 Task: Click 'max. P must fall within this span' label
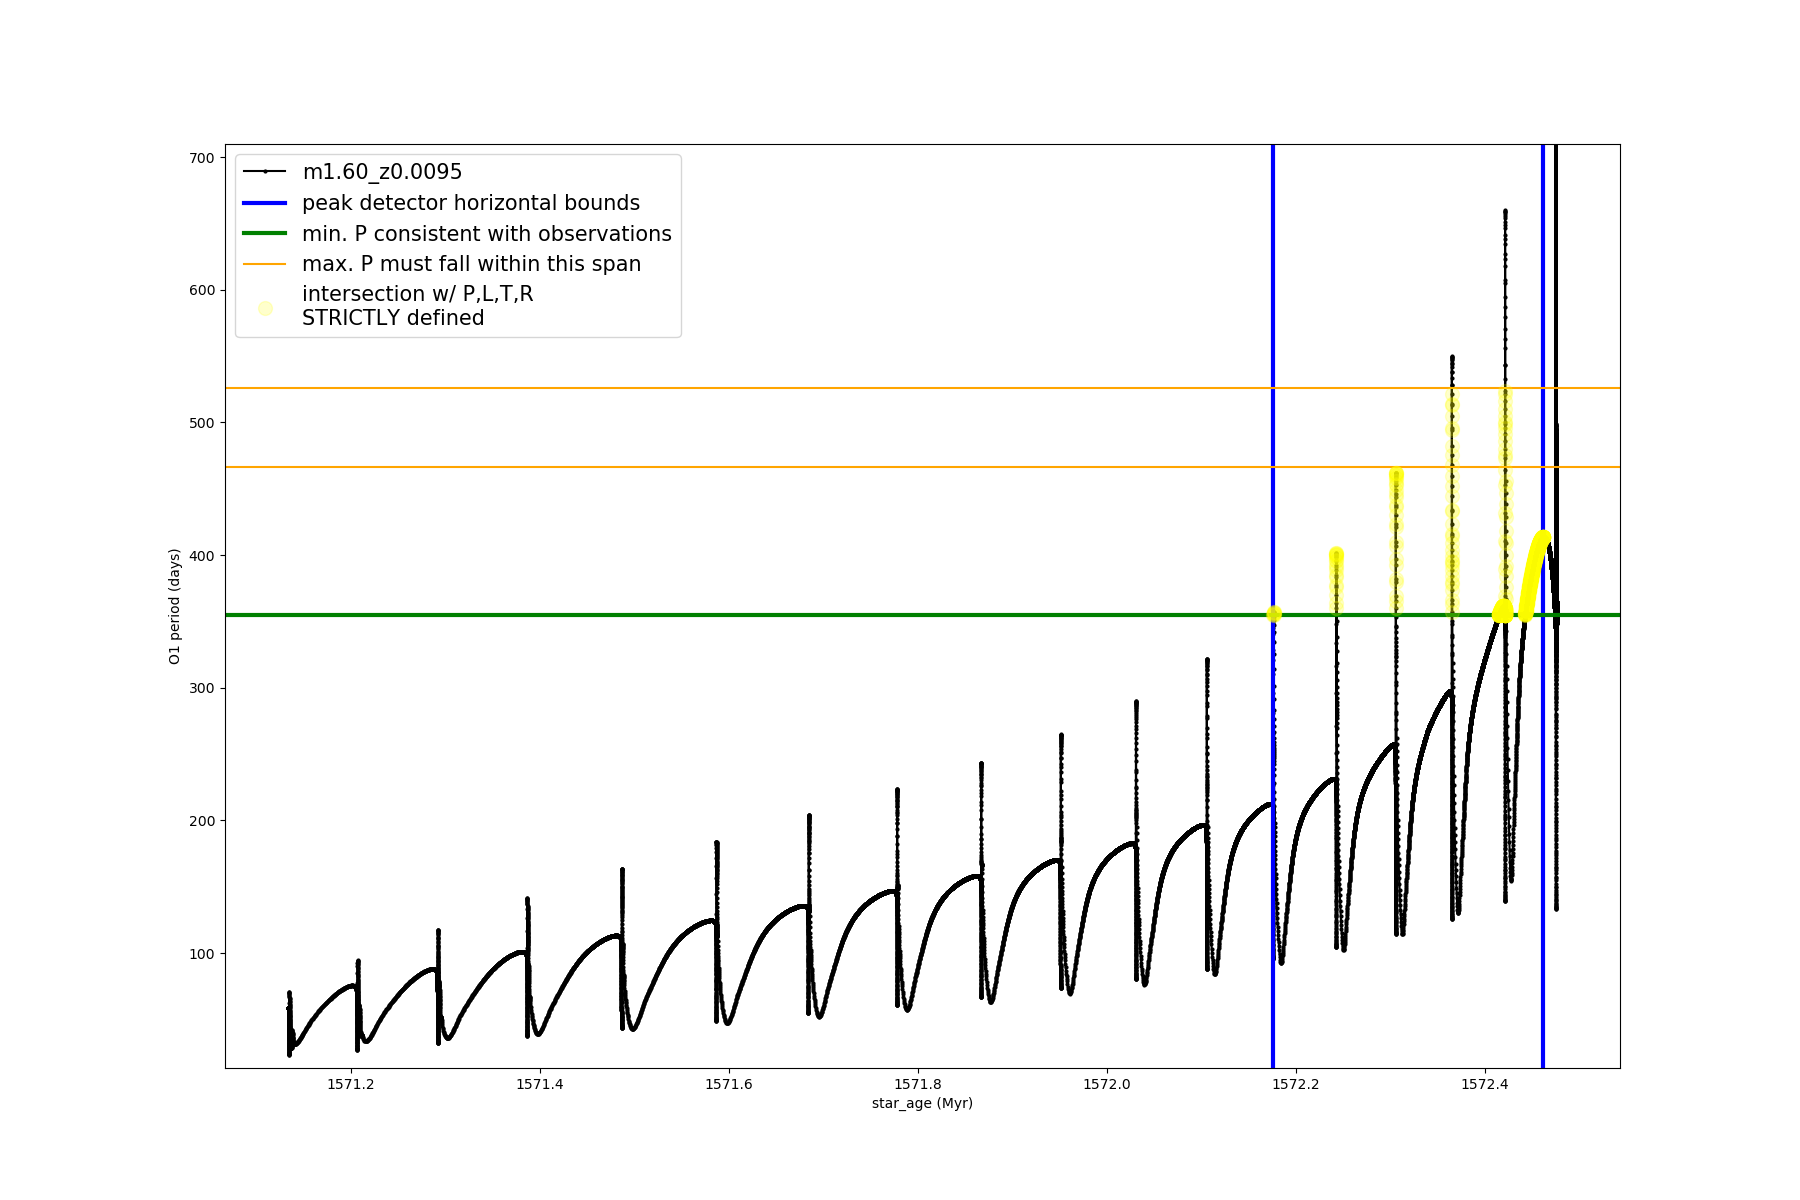(471, 264)
